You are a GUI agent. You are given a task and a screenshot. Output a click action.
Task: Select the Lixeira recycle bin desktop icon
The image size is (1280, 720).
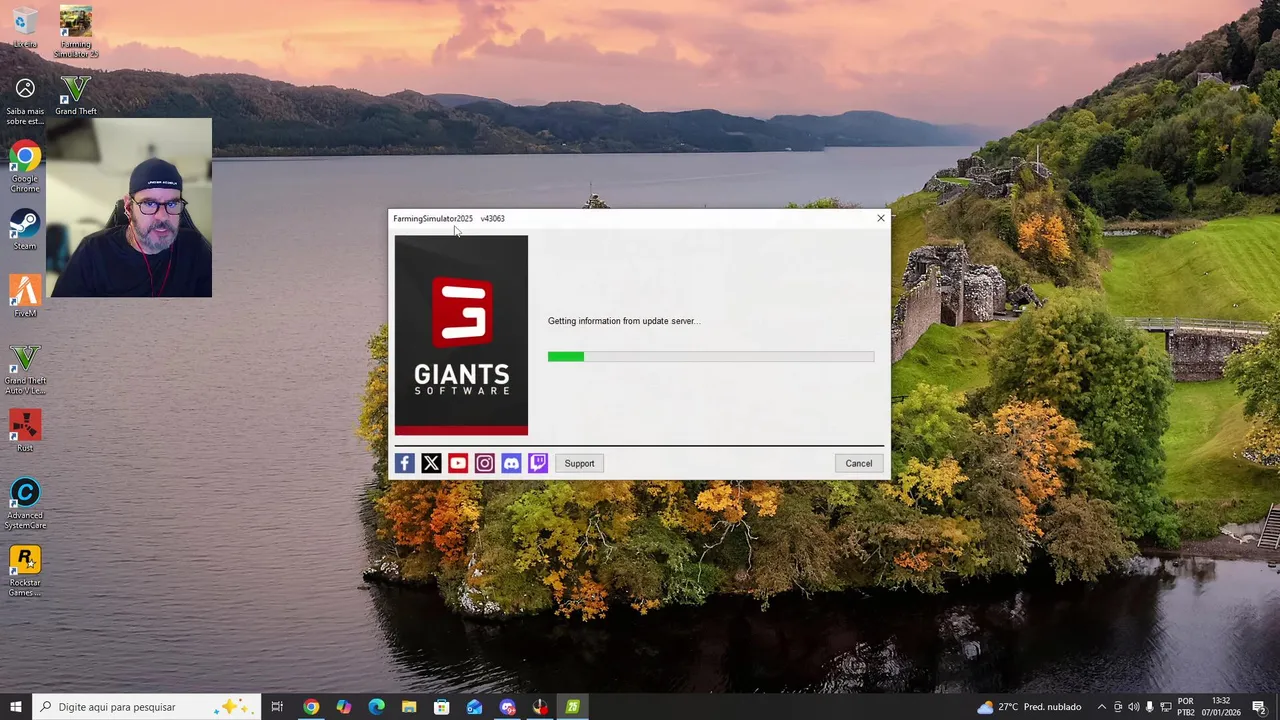point(25,28)
